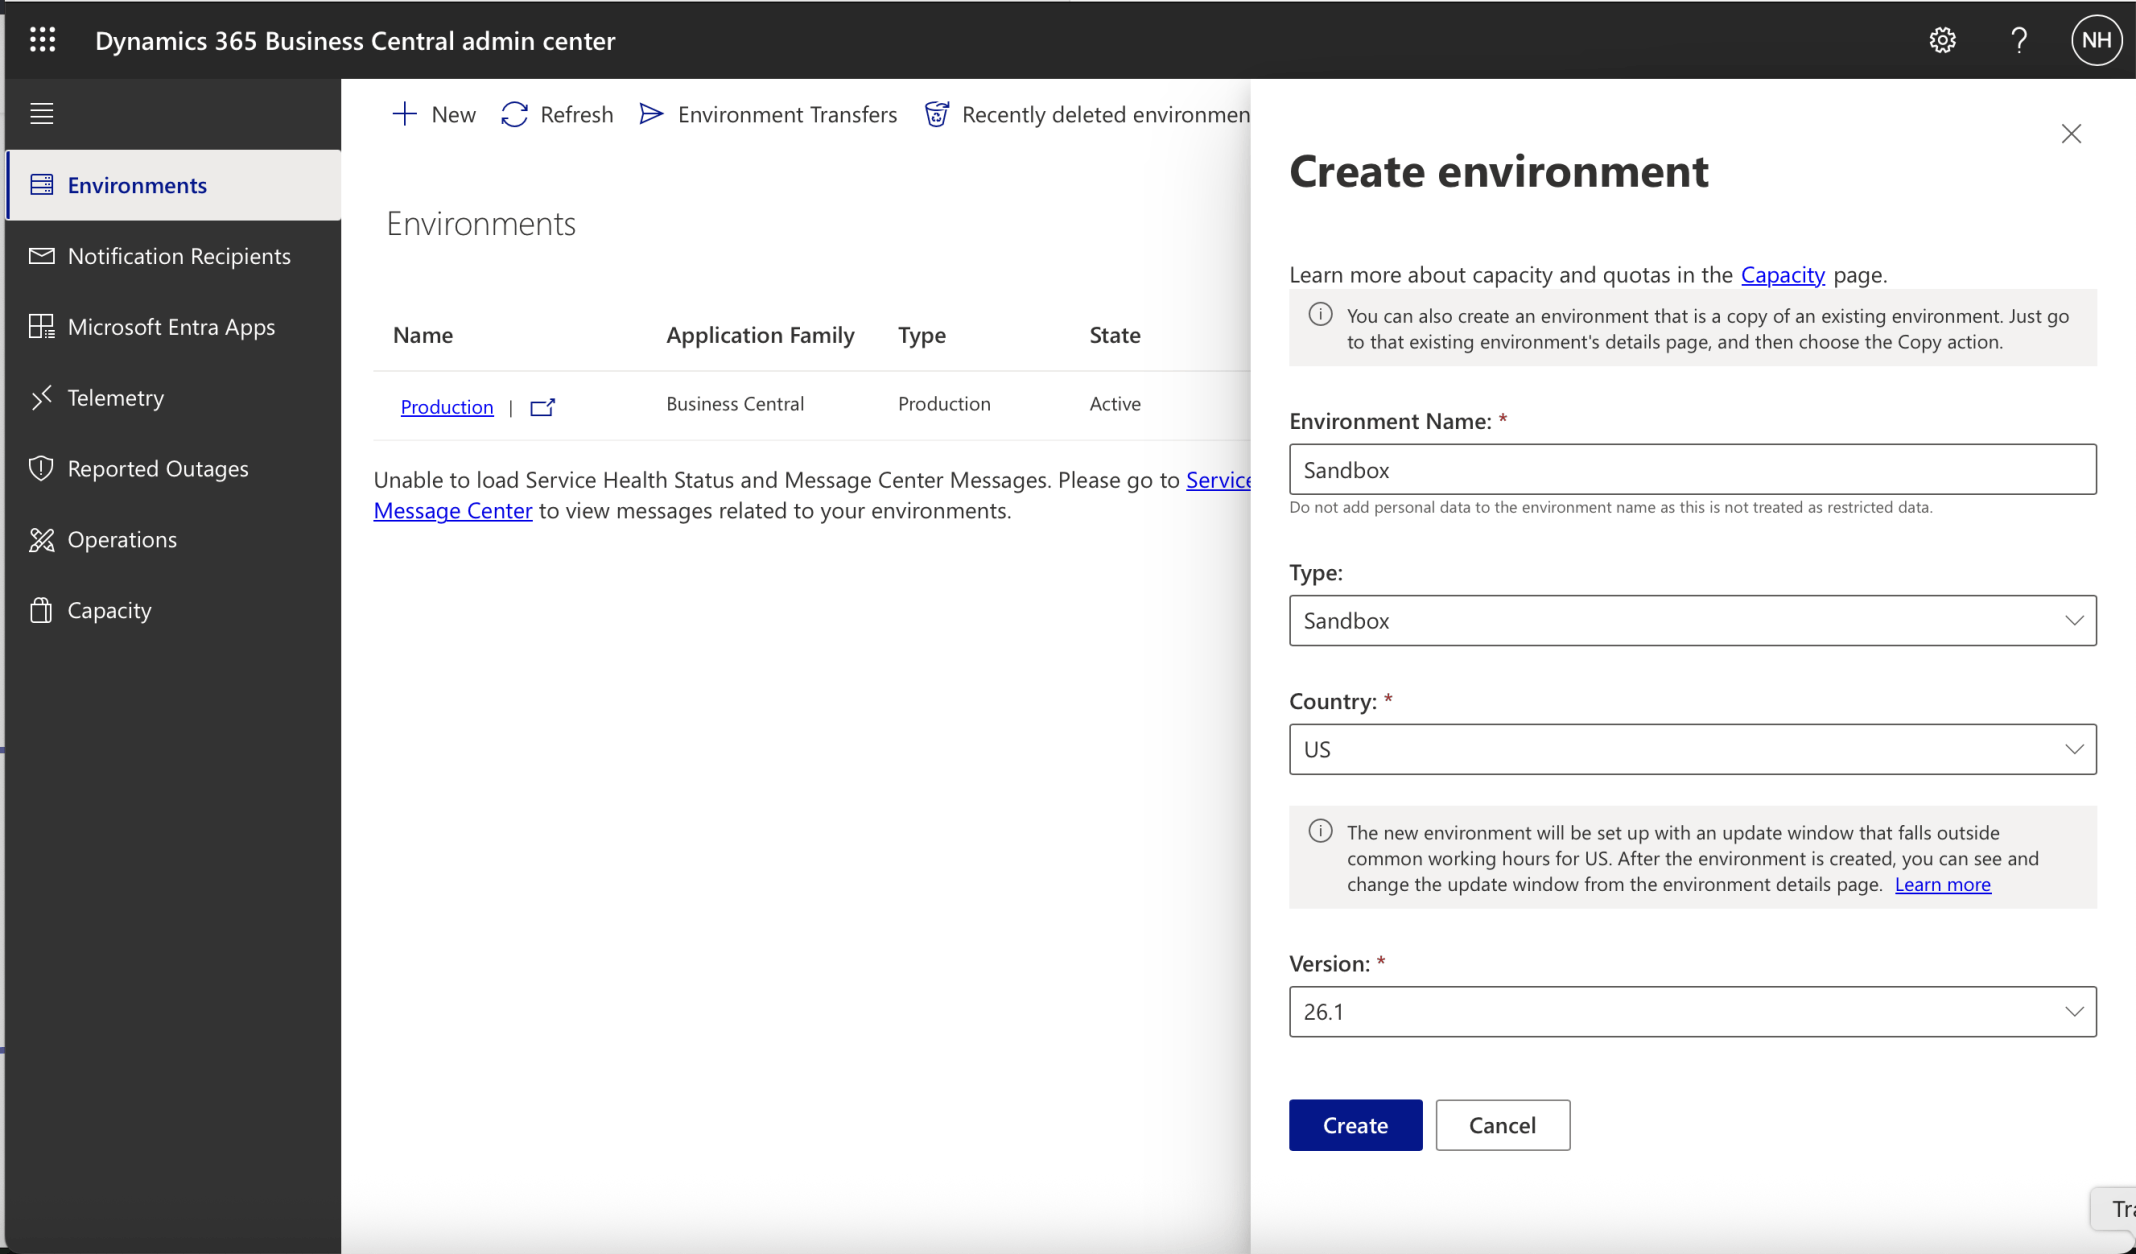Follow the Capacity page link
Screen dimensions: 2136x1254
(1782, 275)
